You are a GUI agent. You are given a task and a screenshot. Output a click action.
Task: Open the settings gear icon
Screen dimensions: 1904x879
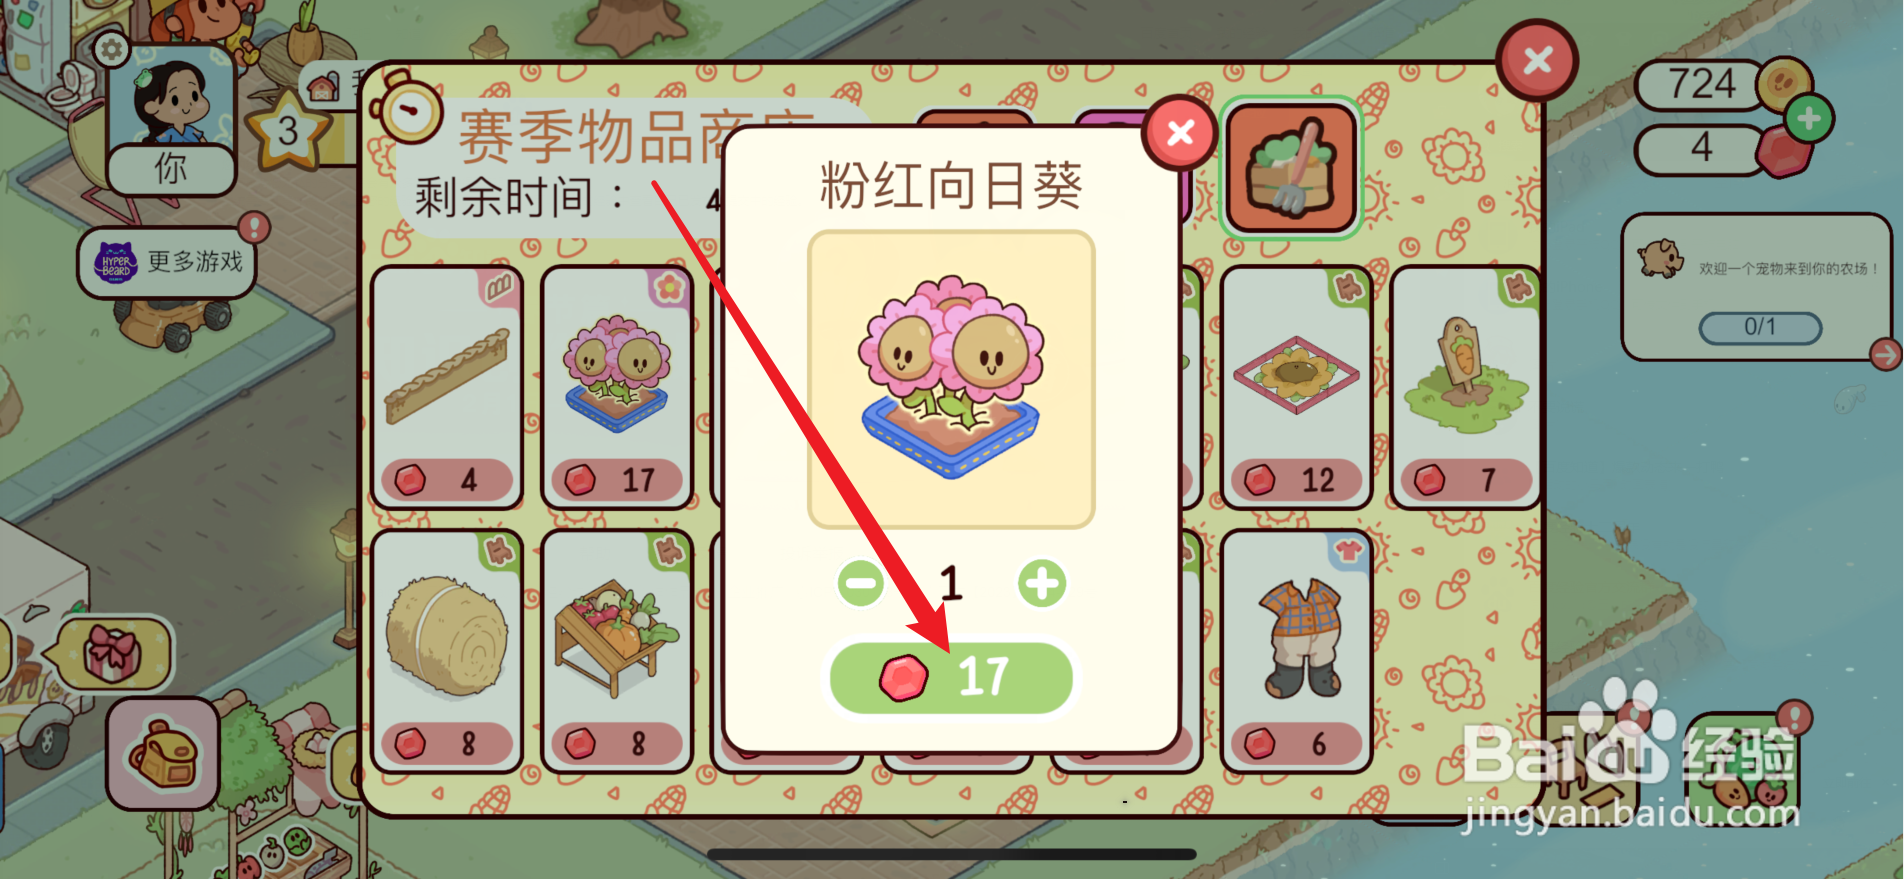(x=111, y=49)
